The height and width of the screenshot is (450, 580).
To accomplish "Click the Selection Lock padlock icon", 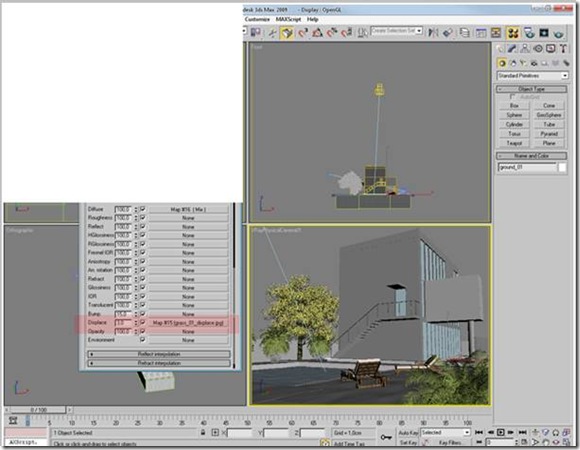I will point(203,432).
